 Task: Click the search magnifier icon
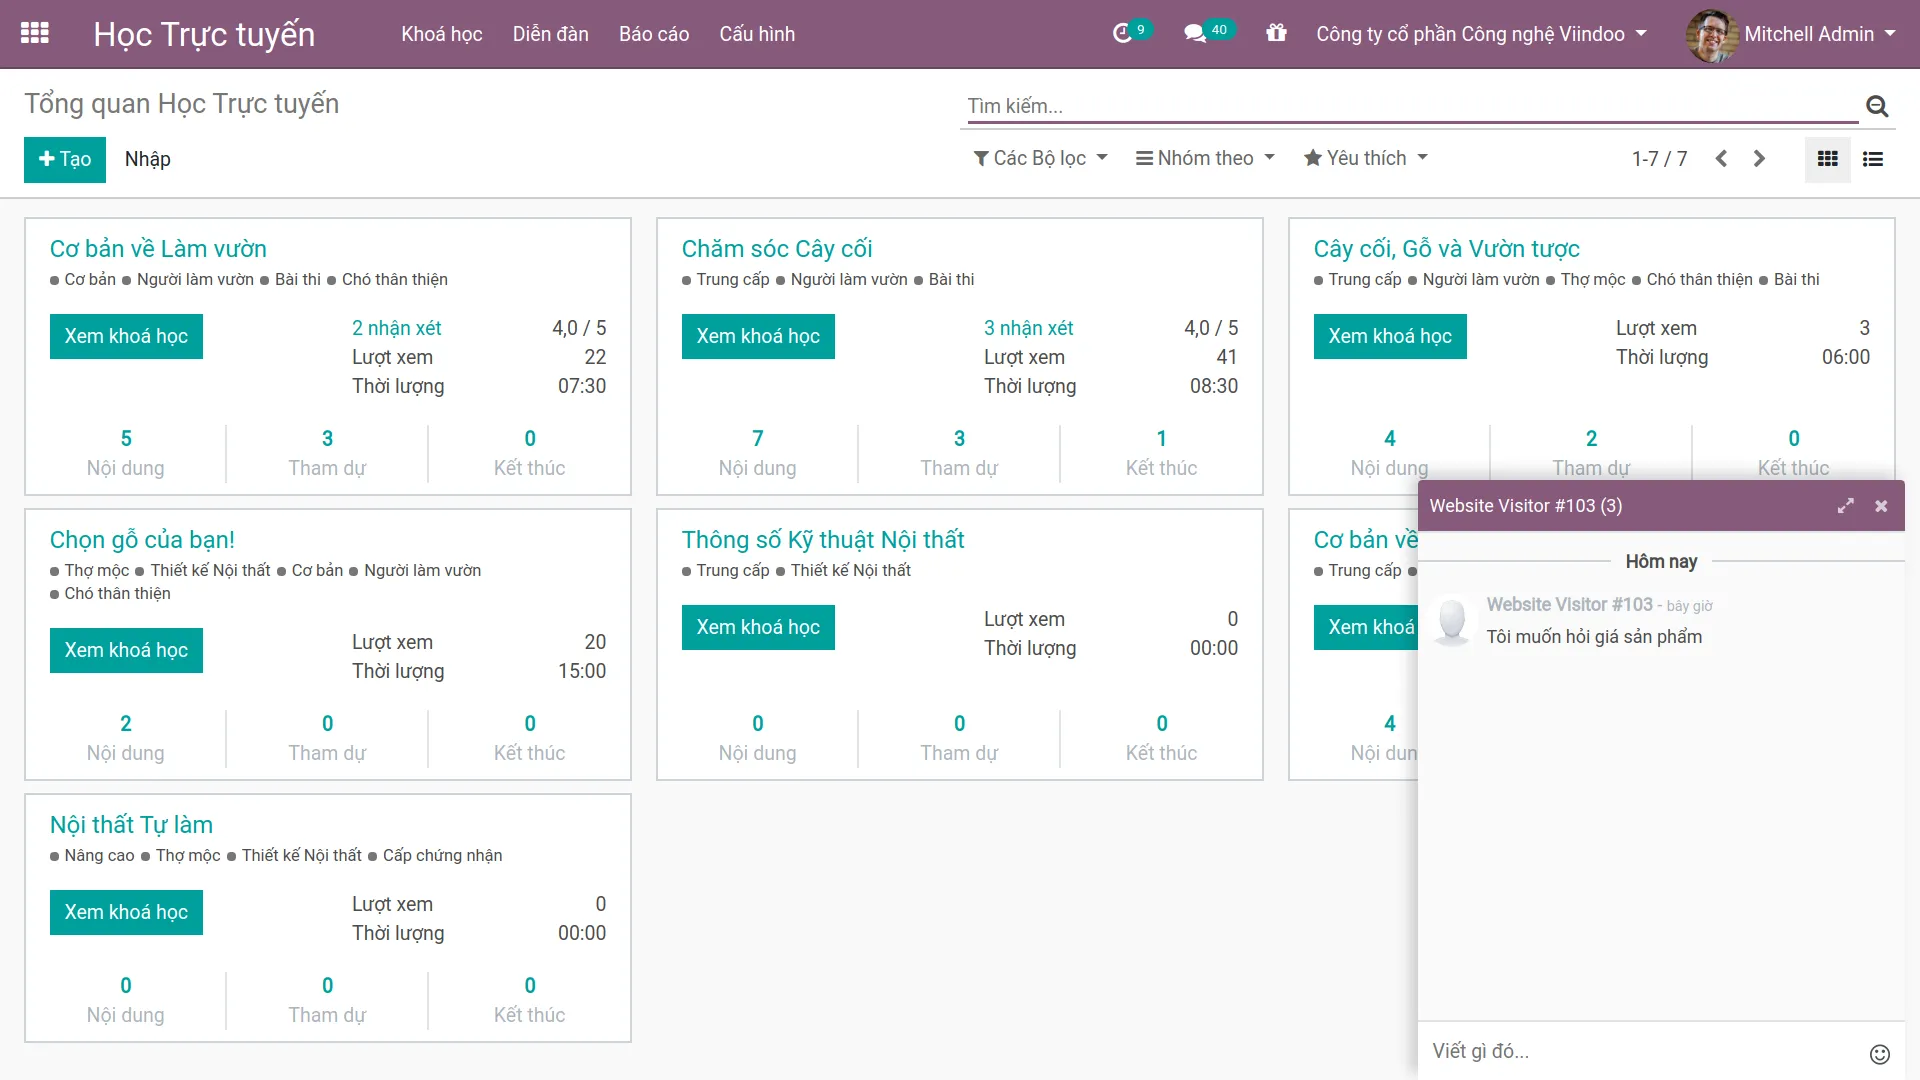pos(1877,106)
